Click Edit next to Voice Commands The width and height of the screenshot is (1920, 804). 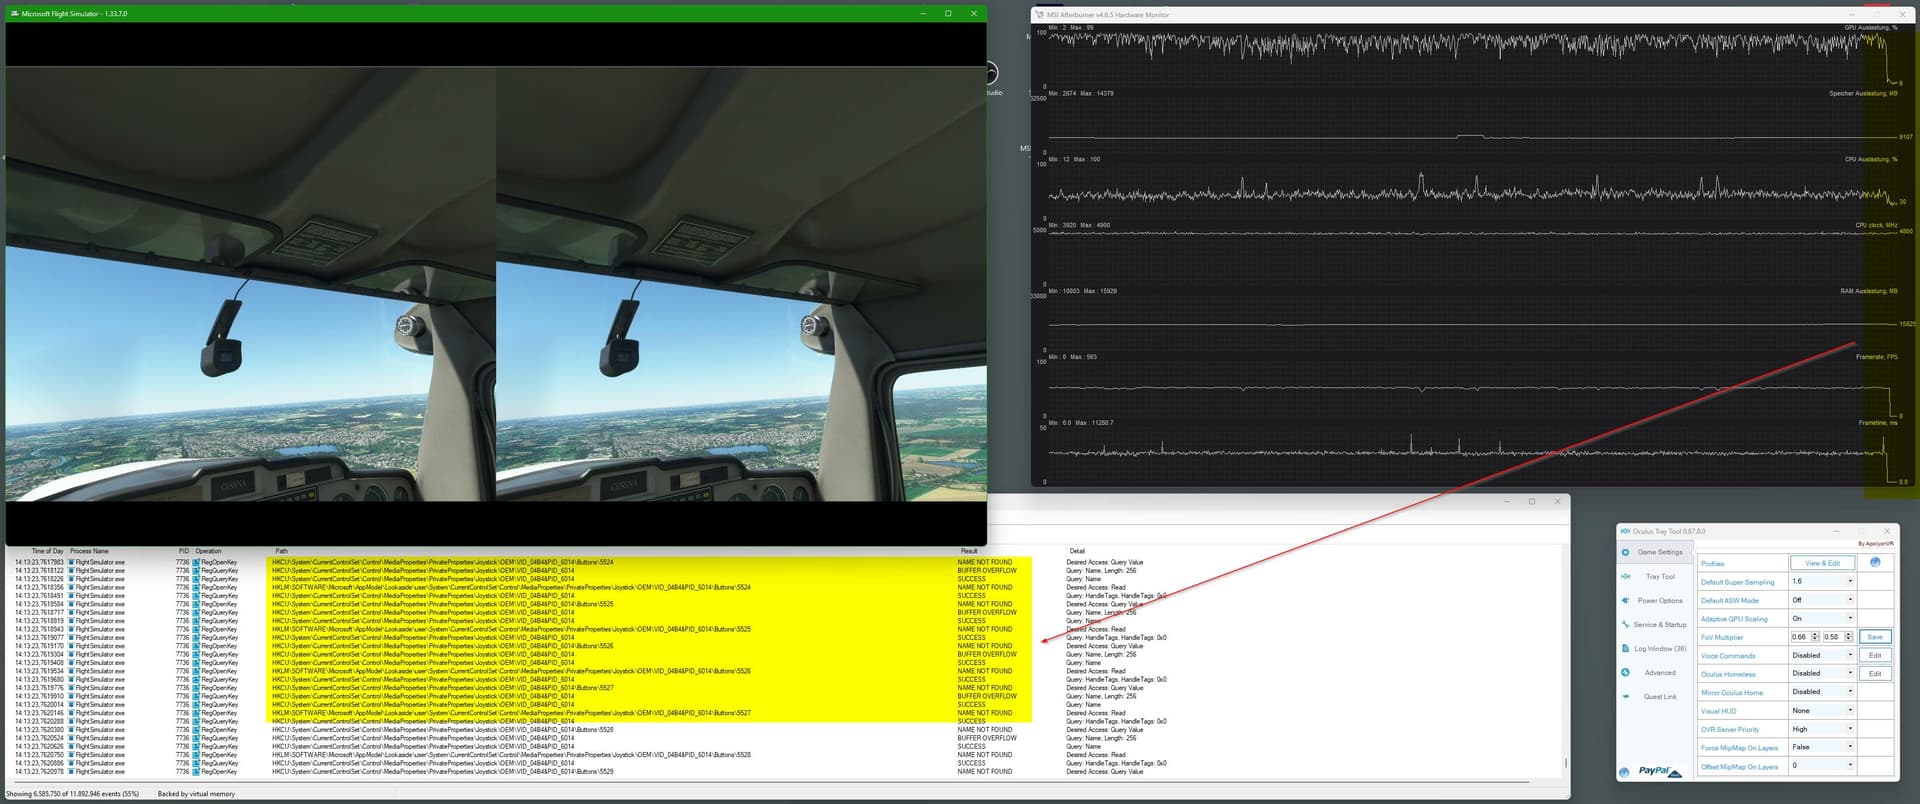pyautogui.click(x=1874, y=655)
